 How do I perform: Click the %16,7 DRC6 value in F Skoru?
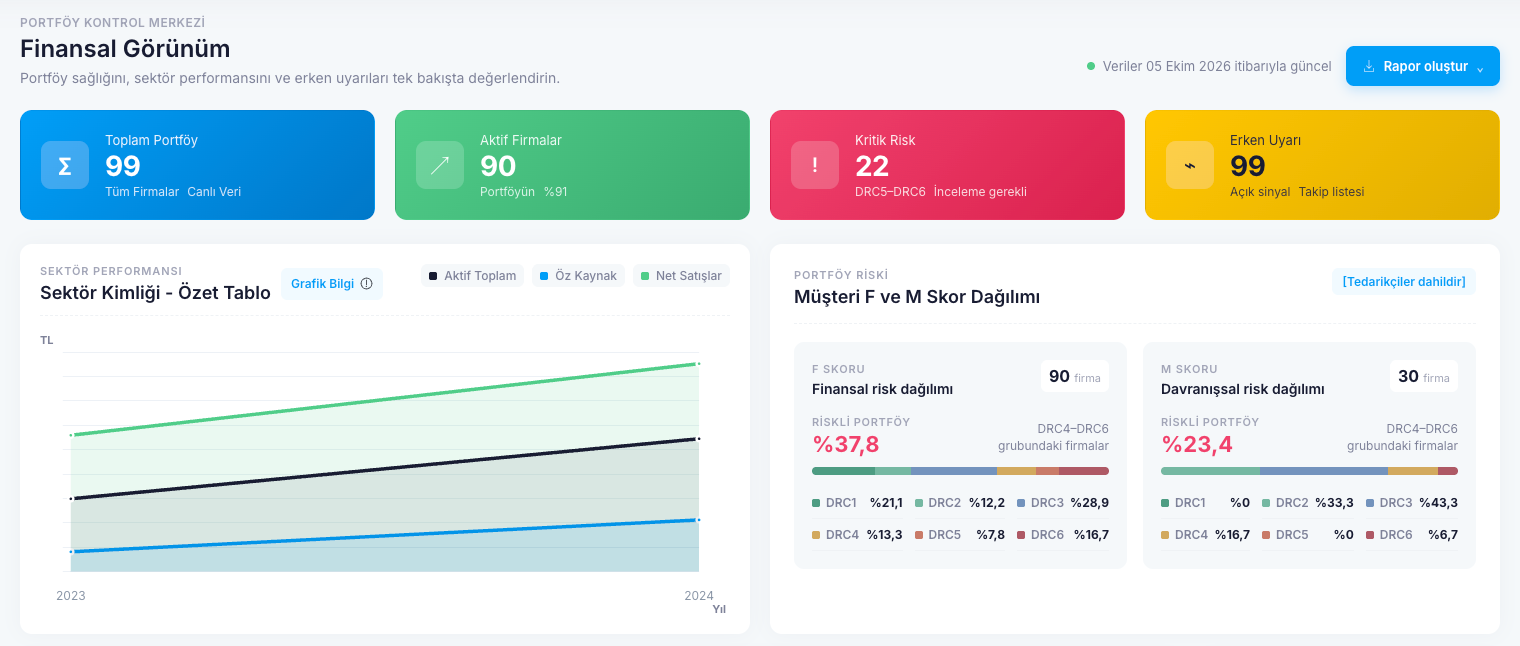(1091, 535)
